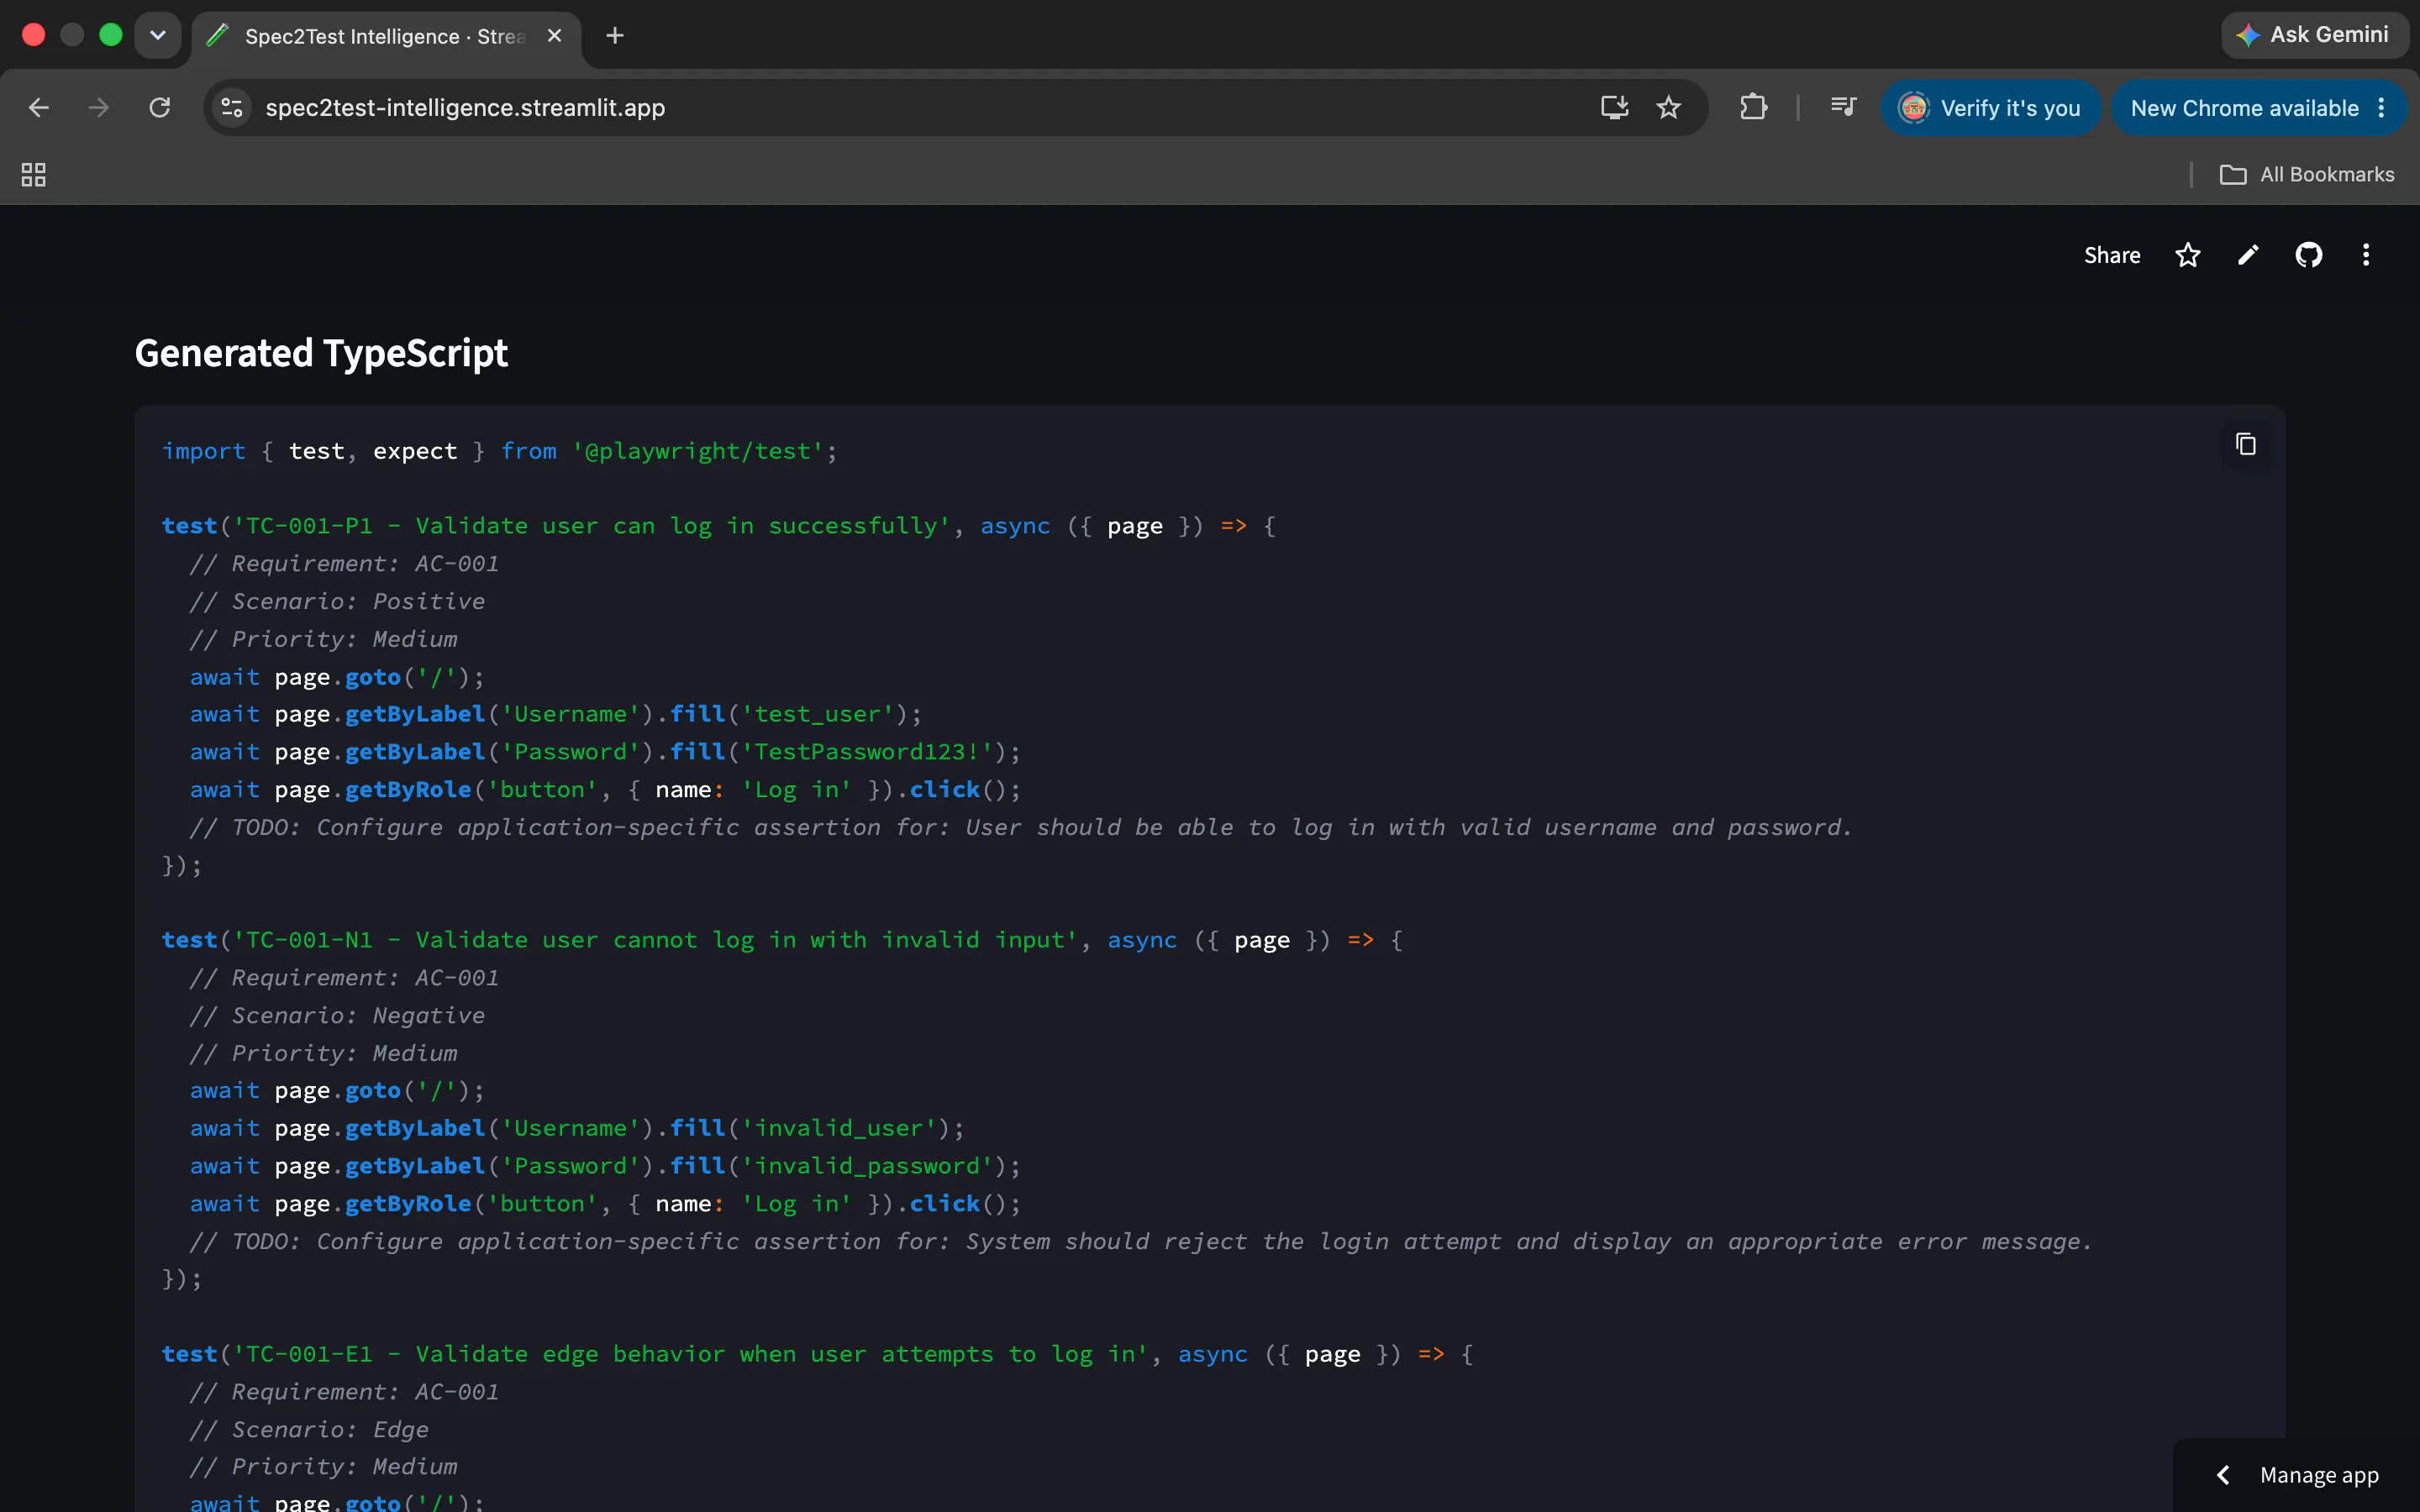This screenshot has width=2420, height=1512.
Task: Click the fill('invalid_user') code line
Action: (x=577, y=1128)
